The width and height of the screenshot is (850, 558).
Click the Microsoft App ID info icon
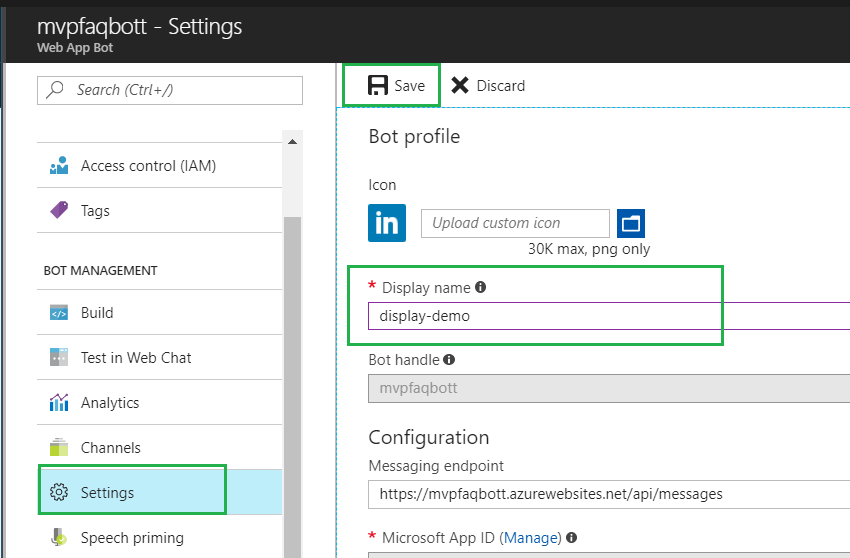[571, 538]
